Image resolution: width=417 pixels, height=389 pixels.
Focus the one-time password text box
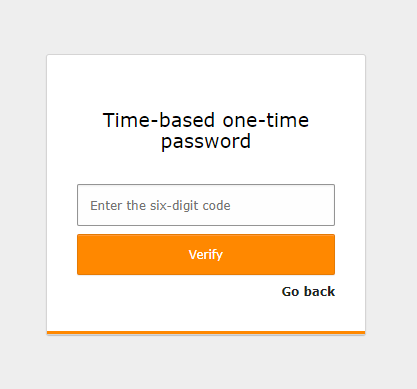pos(206,205)
